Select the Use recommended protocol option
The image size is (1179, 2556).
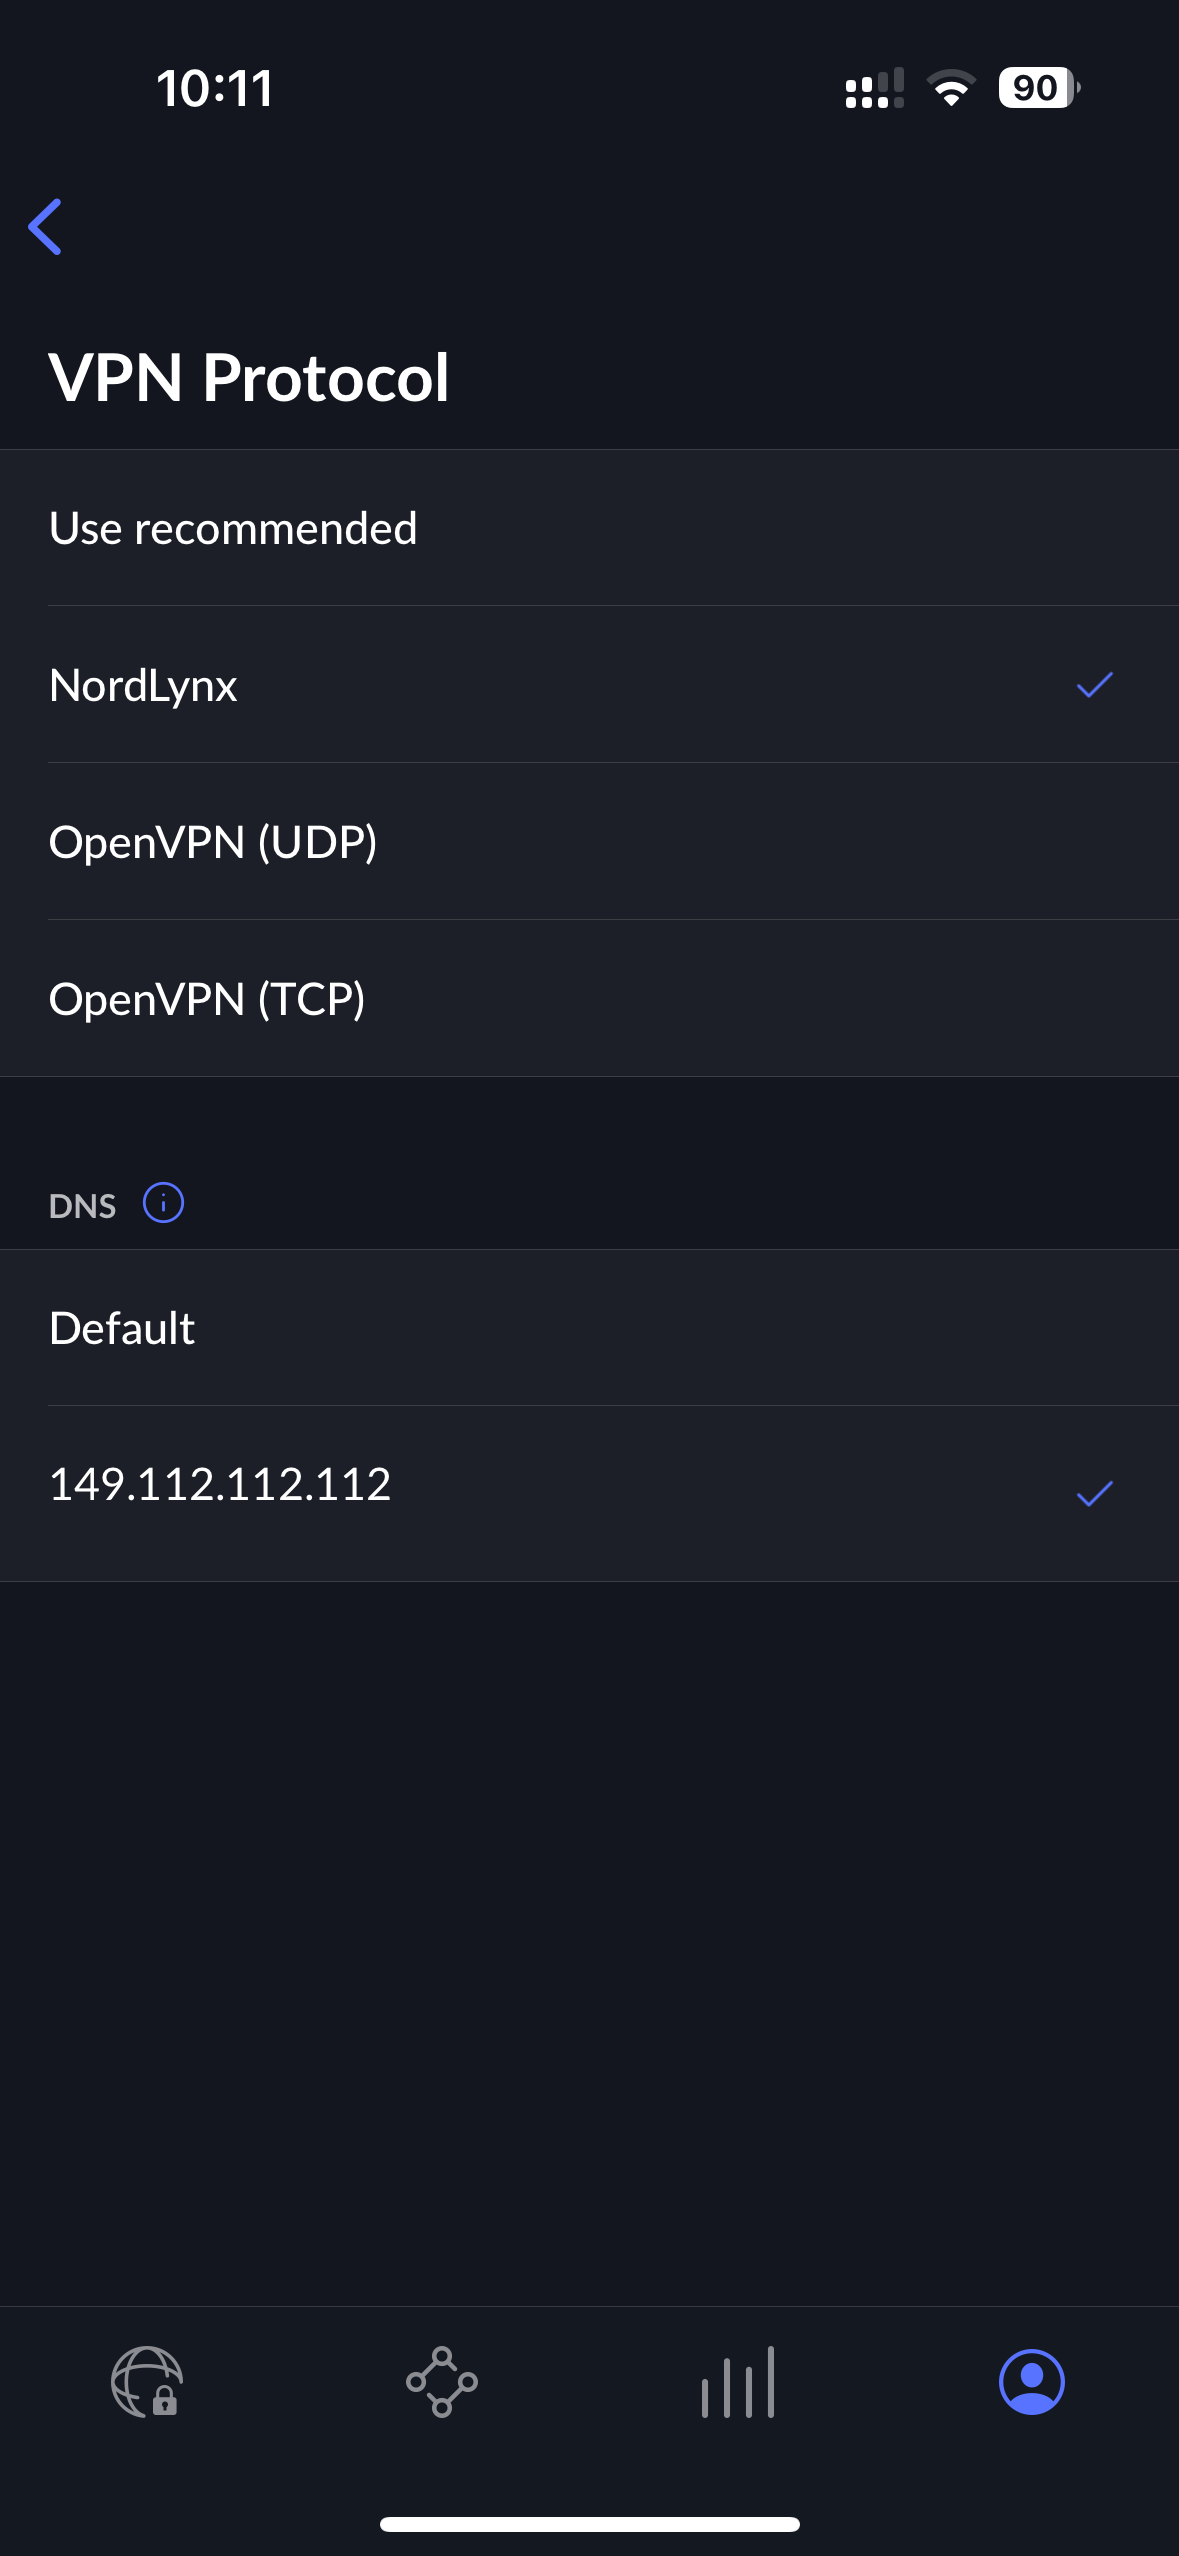[589, 528]
